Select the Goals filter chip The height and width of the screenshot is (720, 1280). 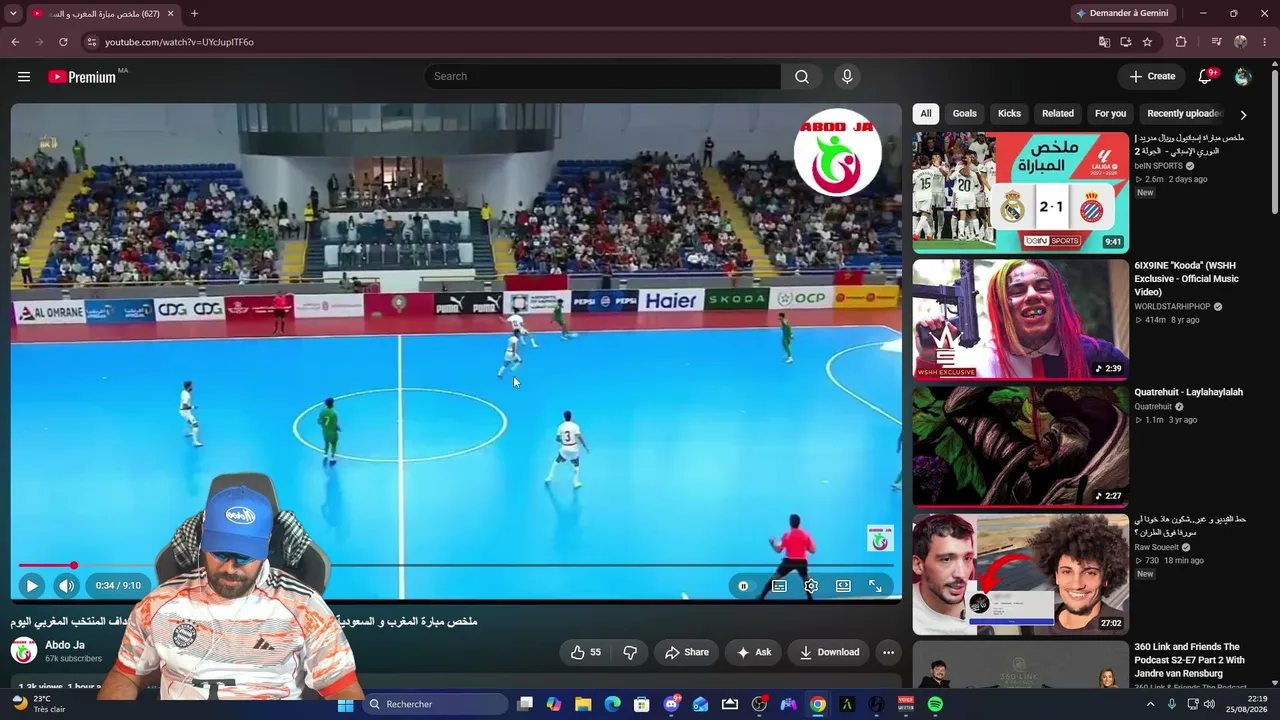click(x=965, y=114)
